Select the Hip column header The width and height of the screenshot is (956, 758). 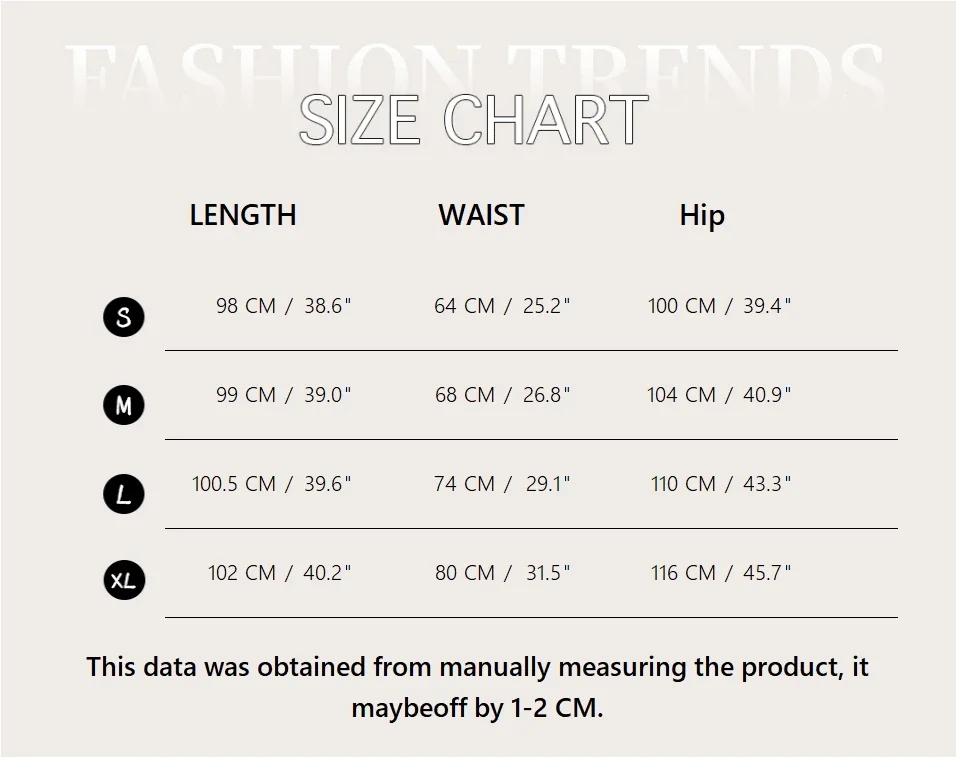(x=702, y=216)
